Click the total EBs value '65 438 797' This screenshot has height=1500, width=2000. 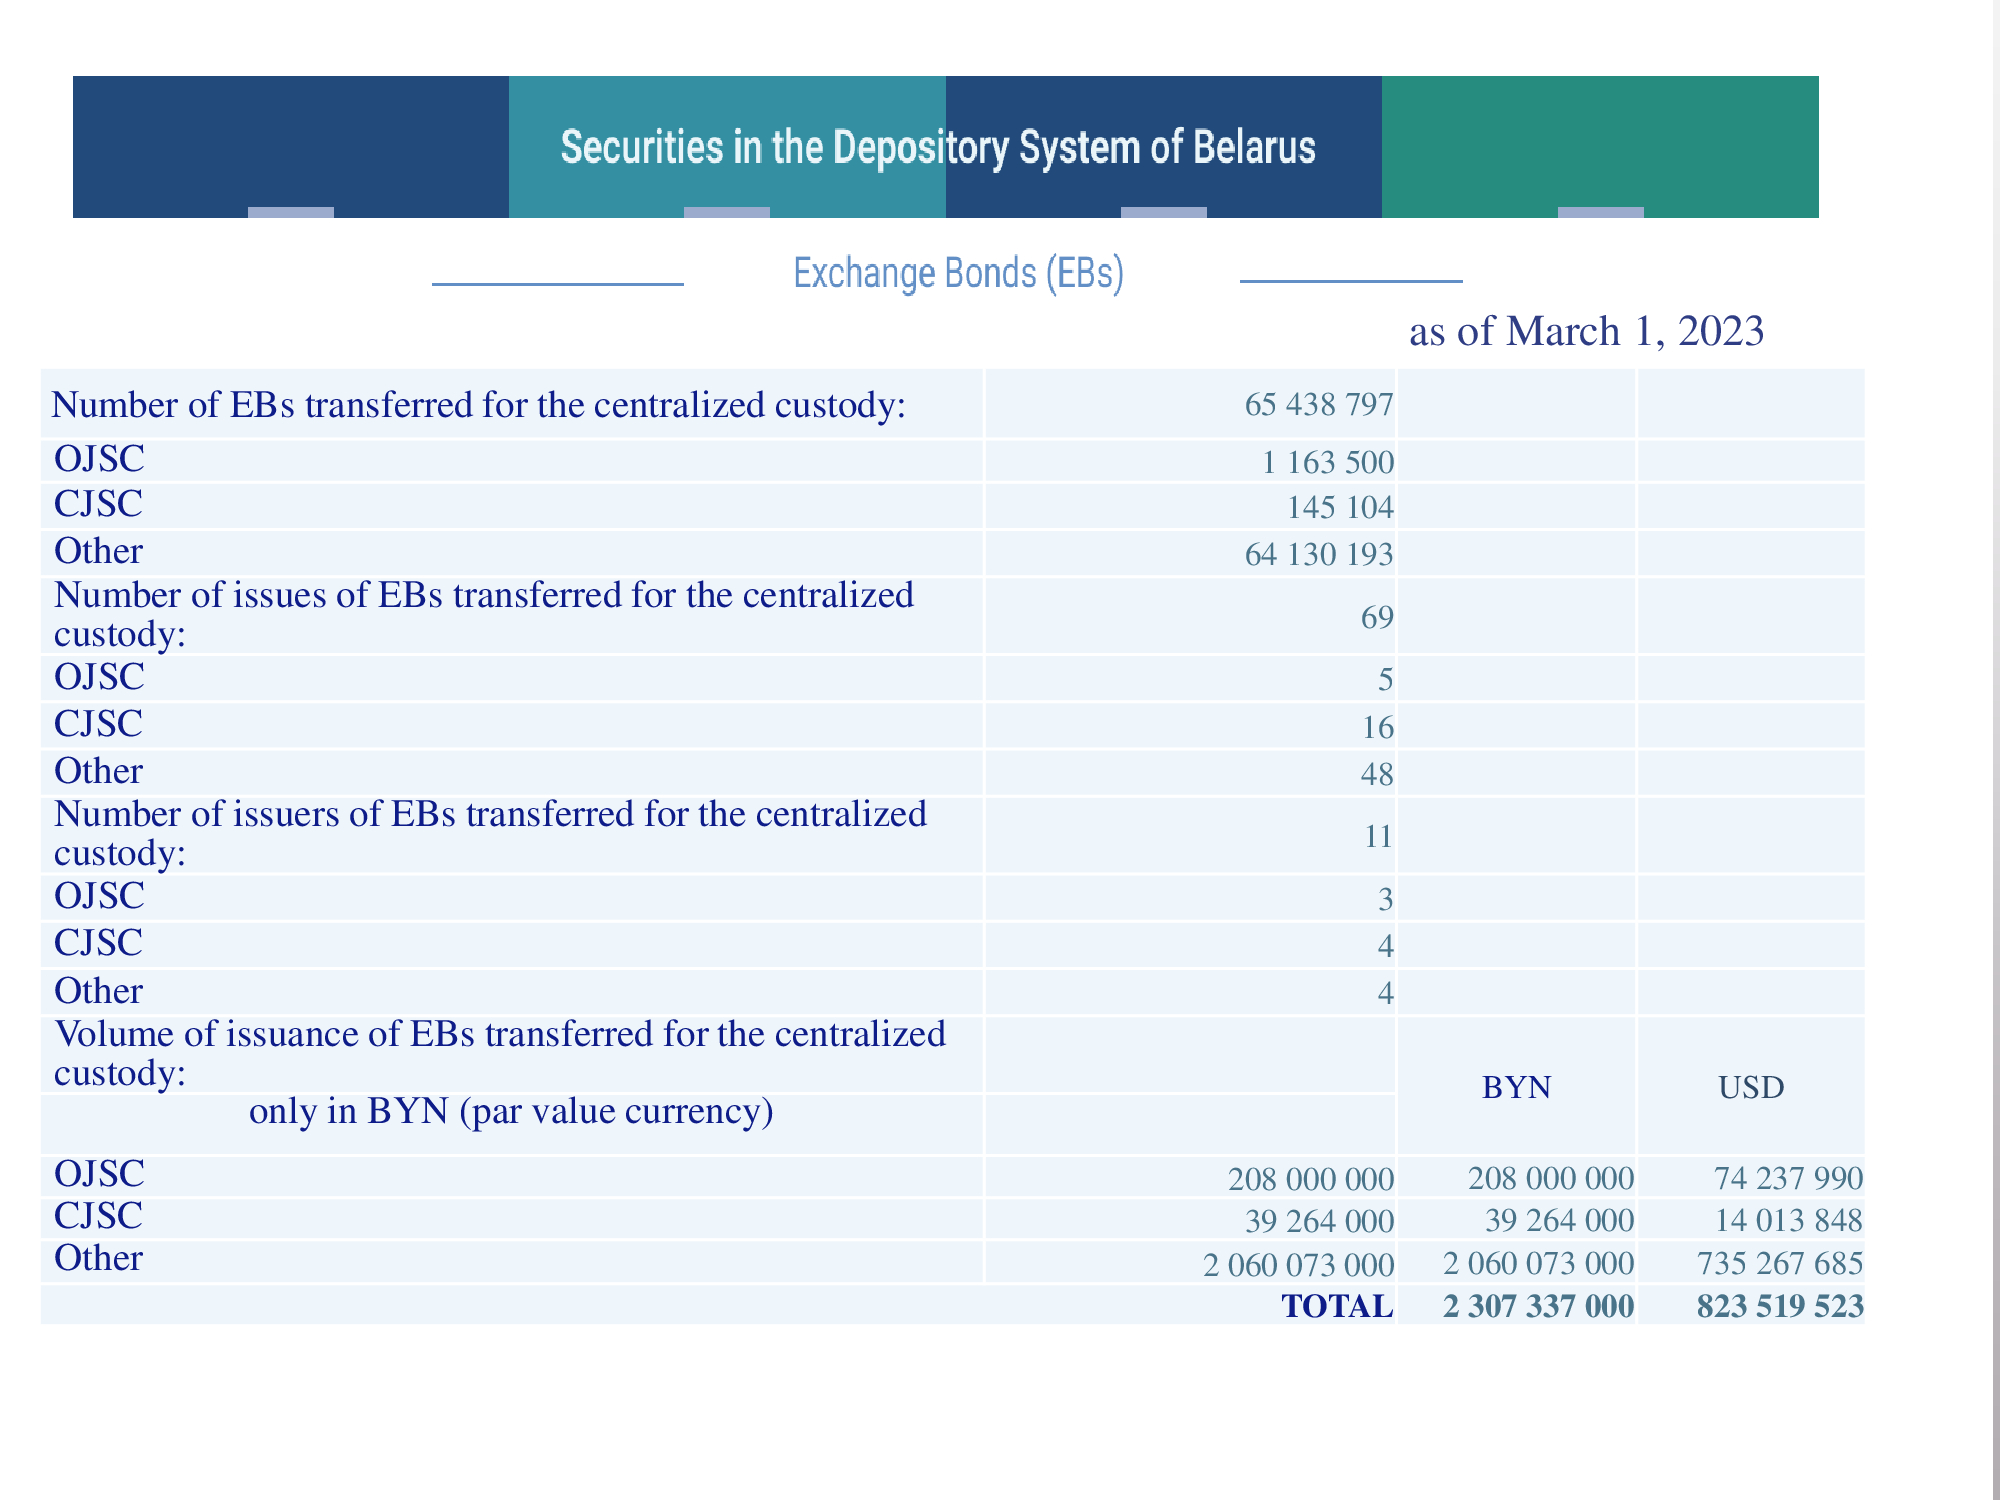[x=1319, y=405]
